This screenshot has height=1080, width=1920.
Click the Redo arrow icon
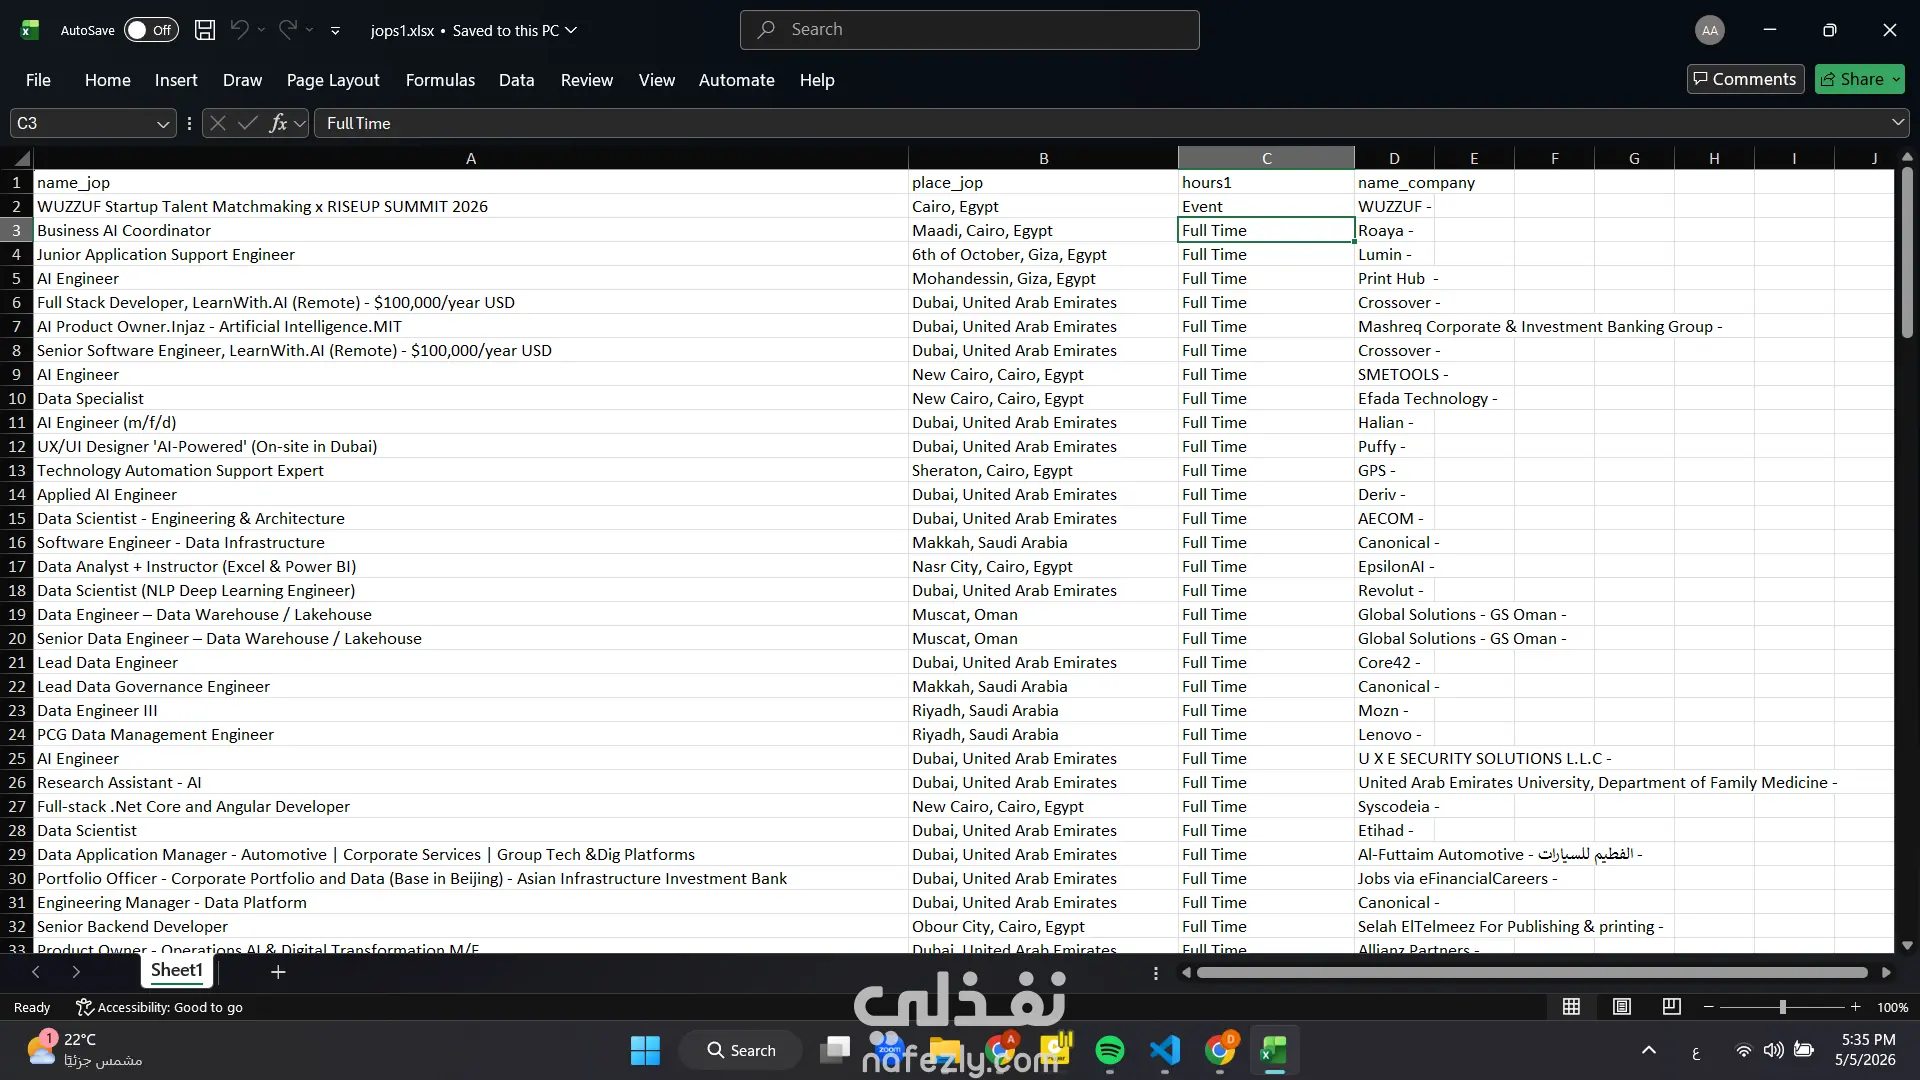click(288, 30)
